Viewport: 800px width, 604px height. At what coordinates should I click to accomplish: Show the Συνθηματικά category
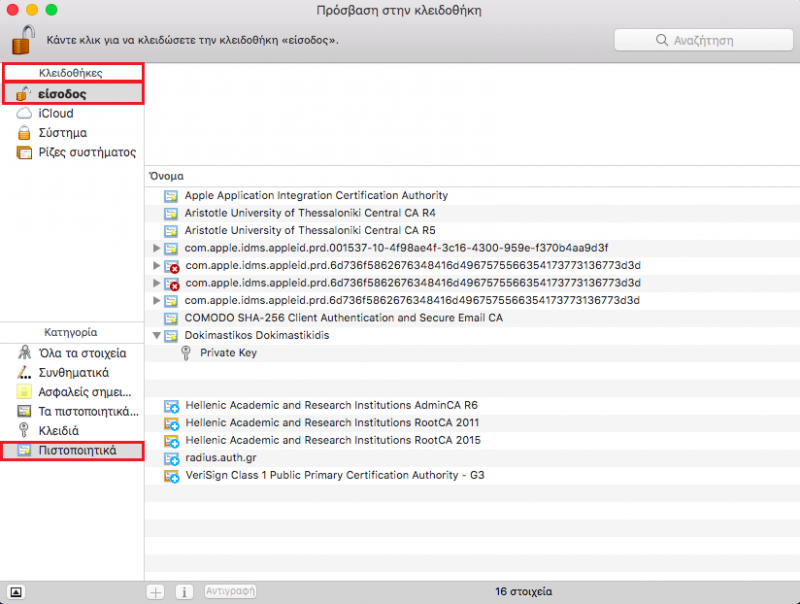pos(72,372)
